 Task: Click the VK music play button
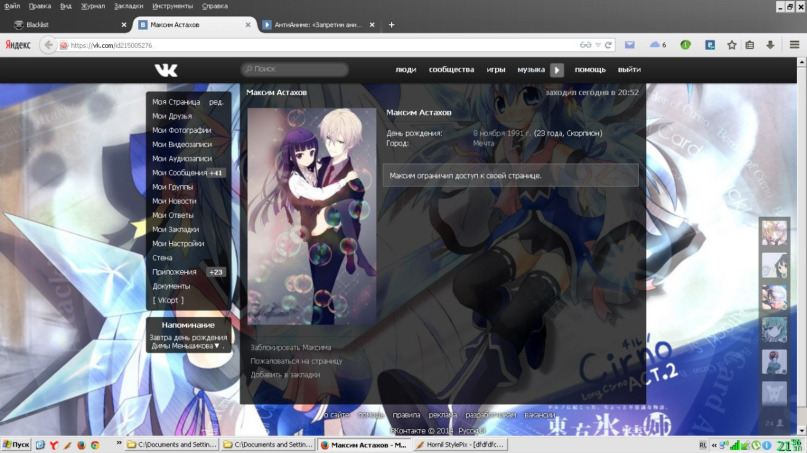pyautogui.click(x=557, y=70)
